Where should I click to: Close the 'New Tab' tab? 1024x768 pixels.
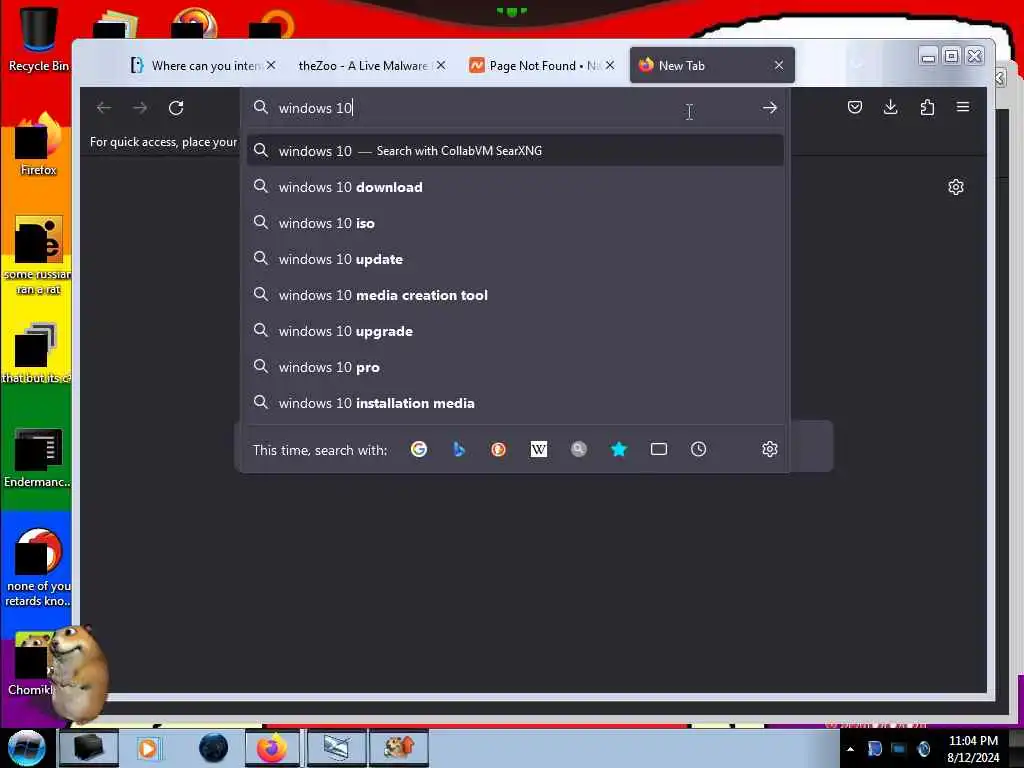tap(778, 65)
